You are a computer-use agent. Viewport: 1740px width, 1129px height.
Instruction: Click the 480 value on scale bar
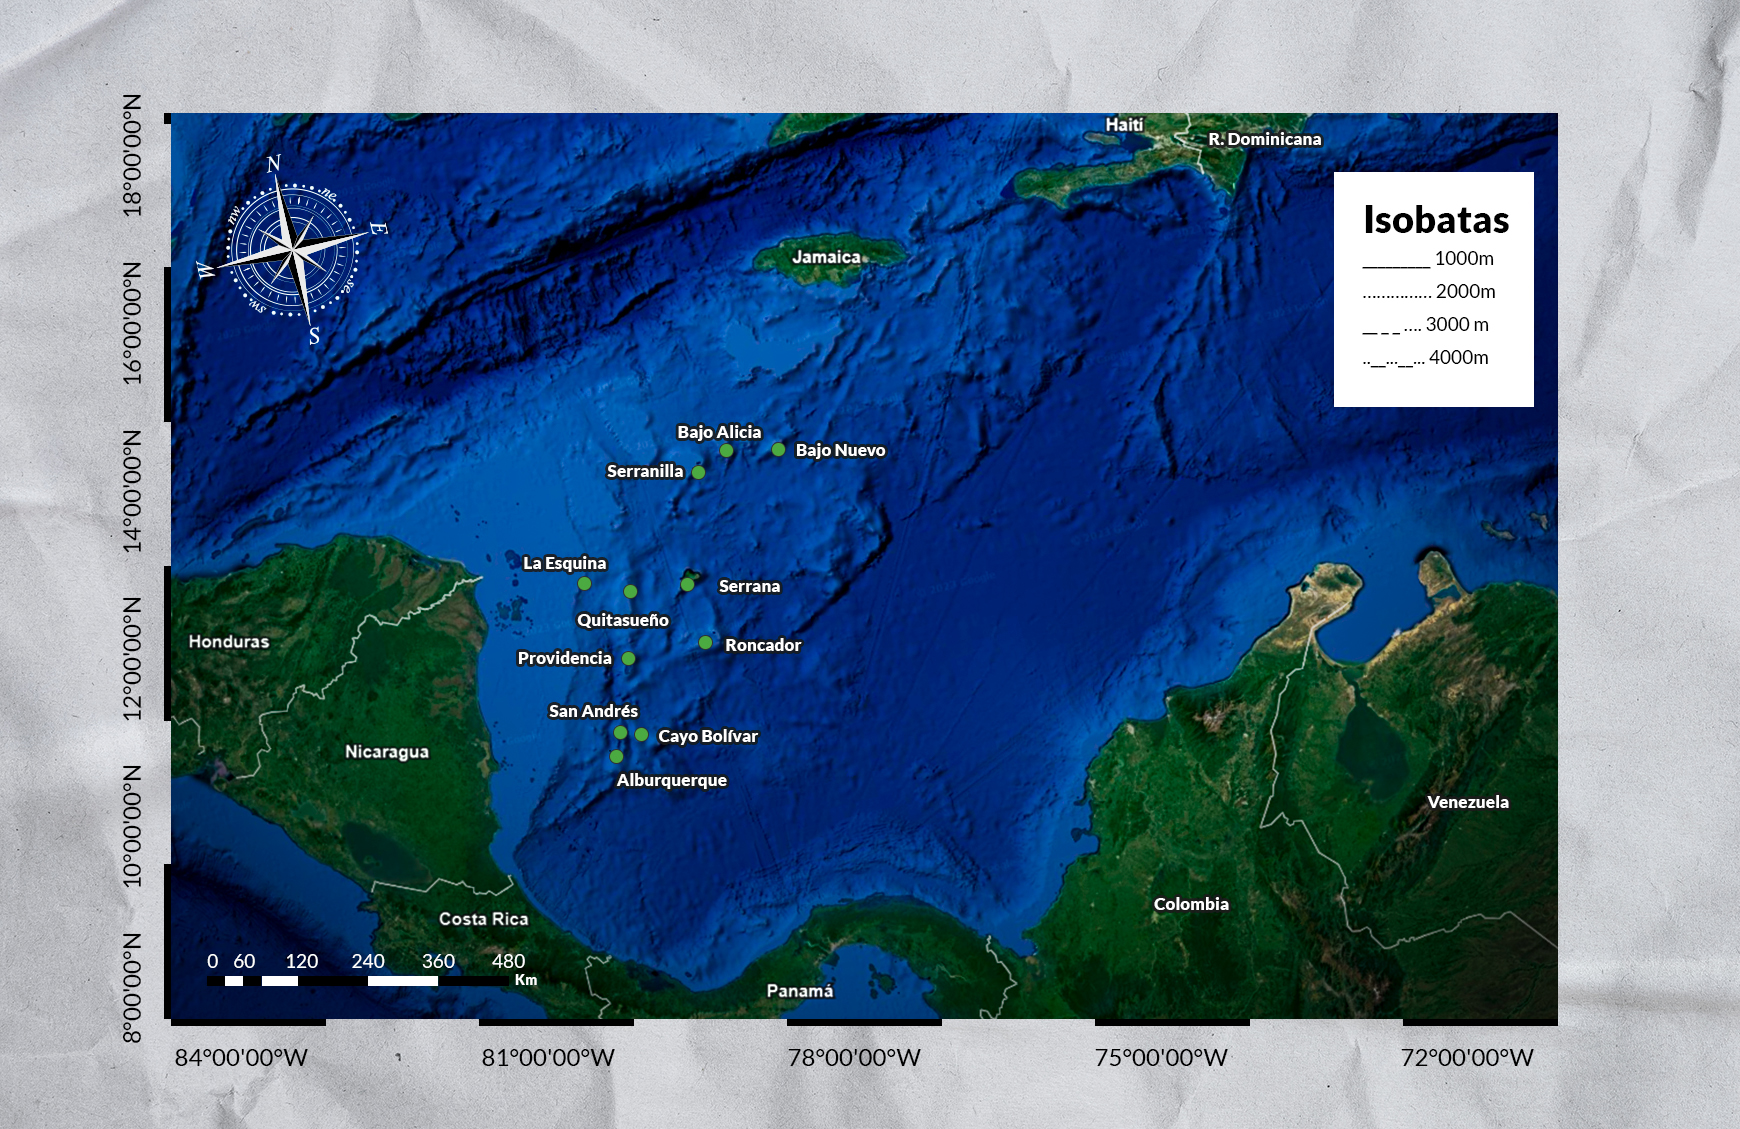pos(508,961)
